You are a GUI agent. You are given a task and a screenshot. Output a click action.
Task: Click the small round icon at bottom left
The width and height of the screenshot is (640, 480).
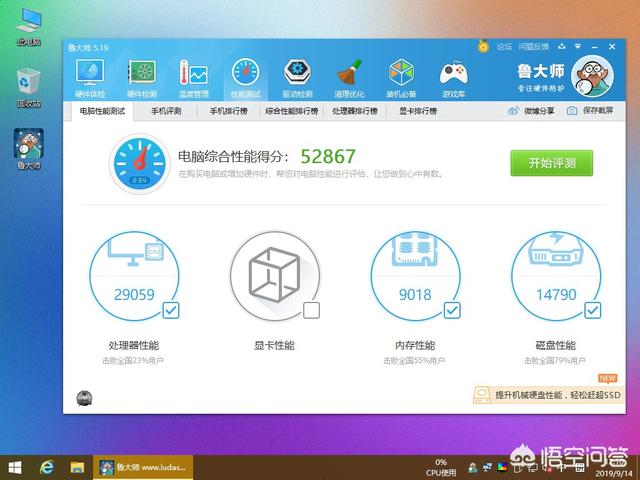click(x=84, y=398)
